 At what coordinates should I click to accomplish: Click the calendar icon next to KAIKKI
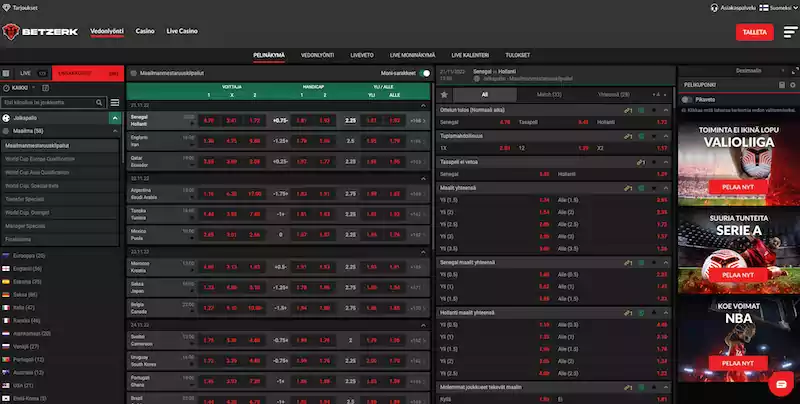[45, 88]
